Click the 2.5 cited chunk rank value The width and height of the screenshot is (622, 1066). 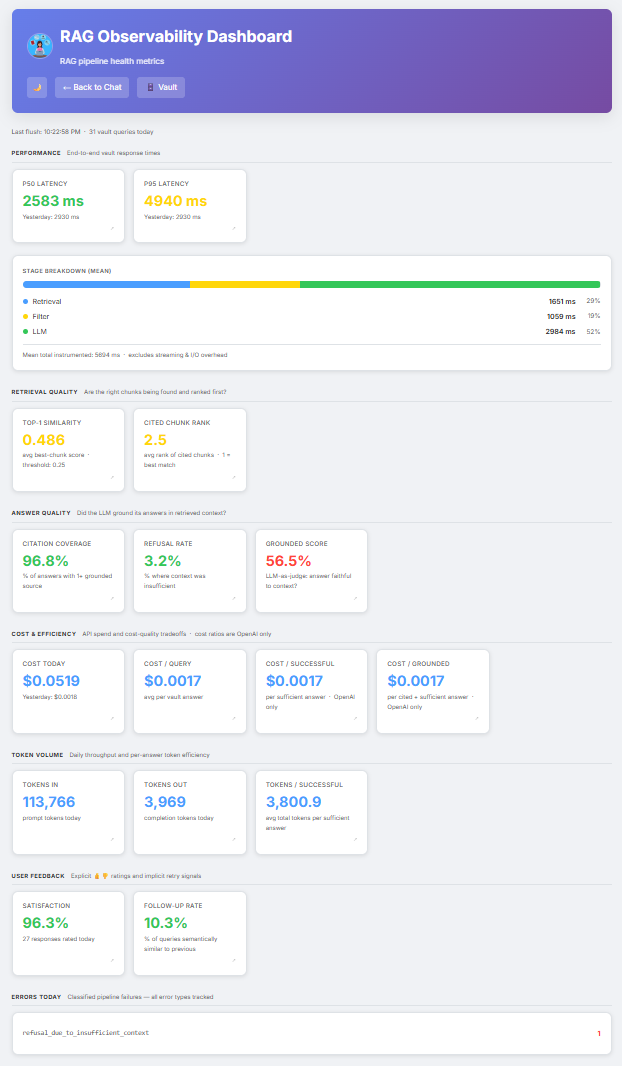[x=155, y=440]
